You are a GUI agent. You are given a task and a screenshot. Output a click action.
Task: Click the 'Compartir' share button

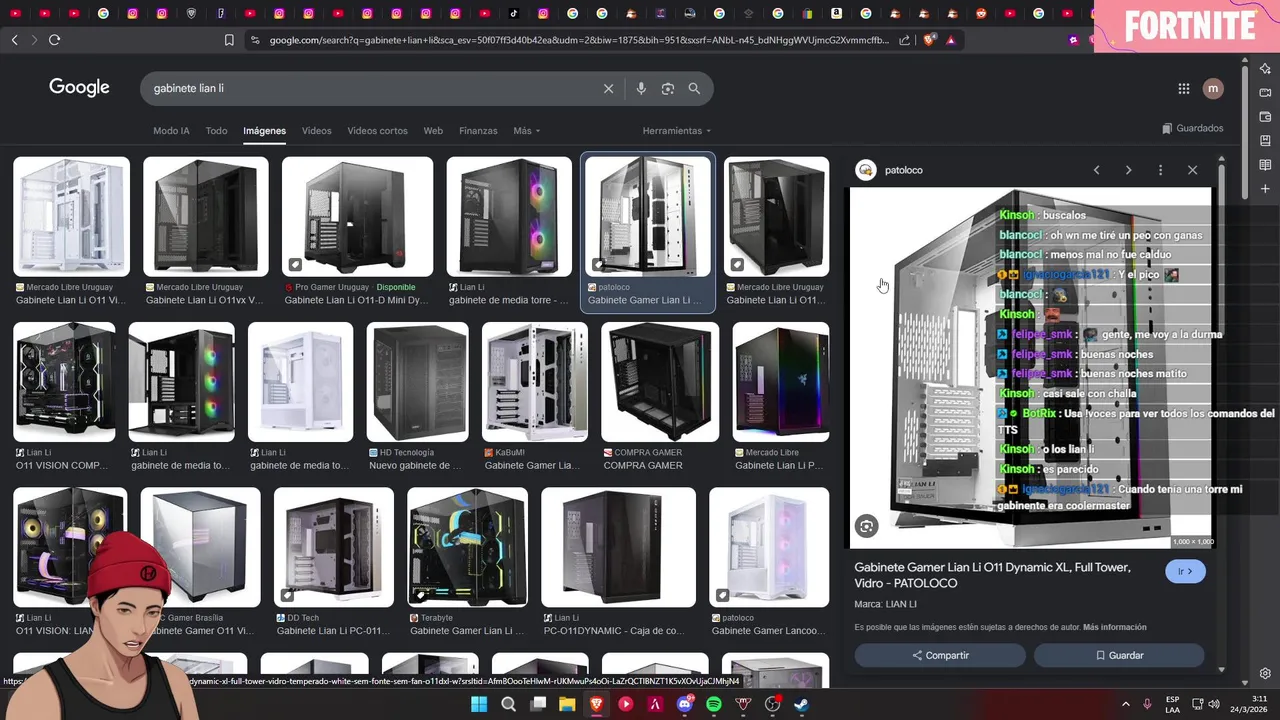click(940, 655)
